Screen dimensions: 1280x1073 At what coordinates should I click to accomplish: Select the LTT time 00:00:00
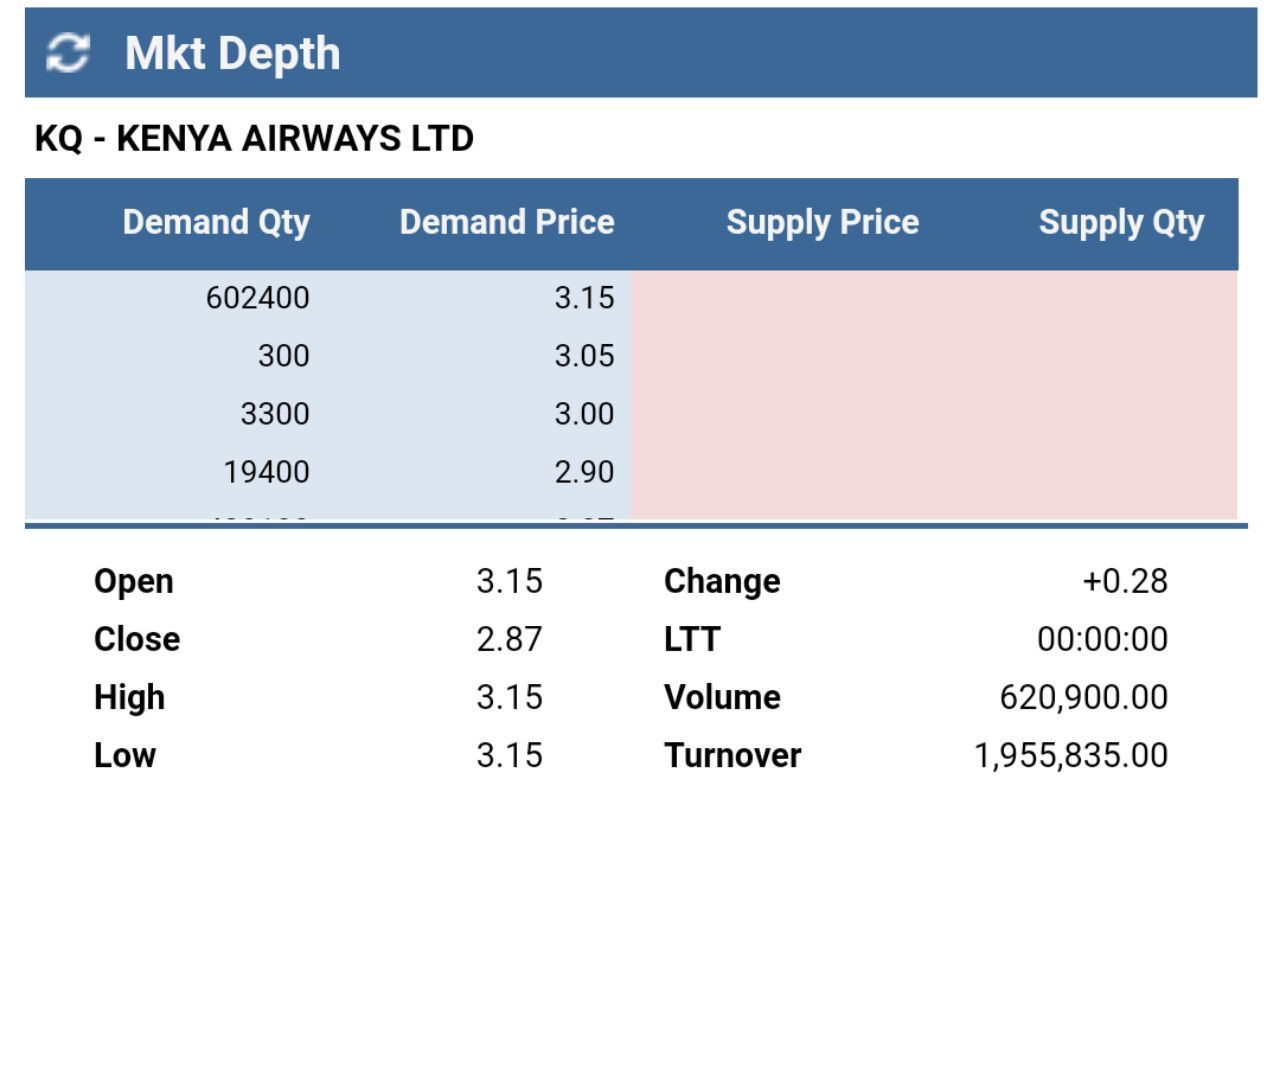pyautogui.click(x=1102, y=639)
